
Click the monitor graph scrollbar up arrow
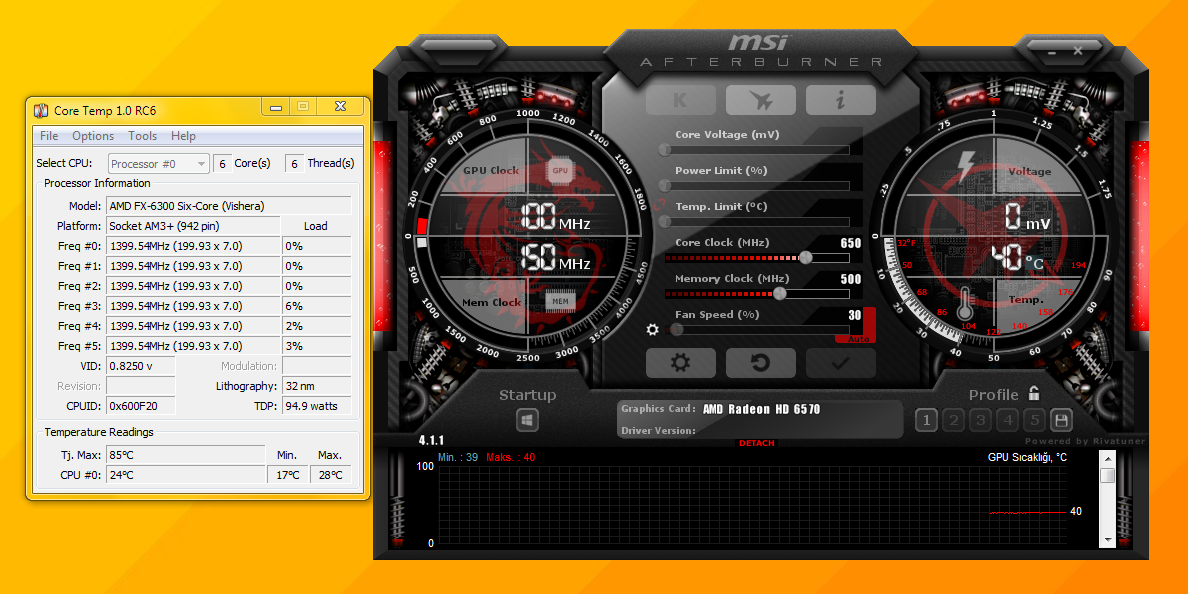click(x=1107, y=458)
